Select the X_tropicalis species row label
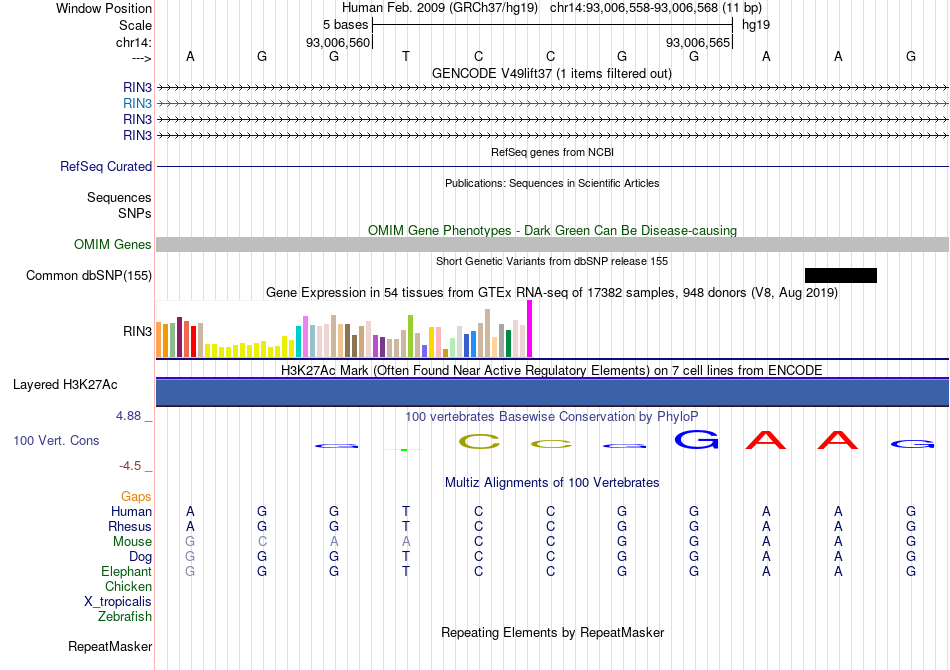 [118, 602]
